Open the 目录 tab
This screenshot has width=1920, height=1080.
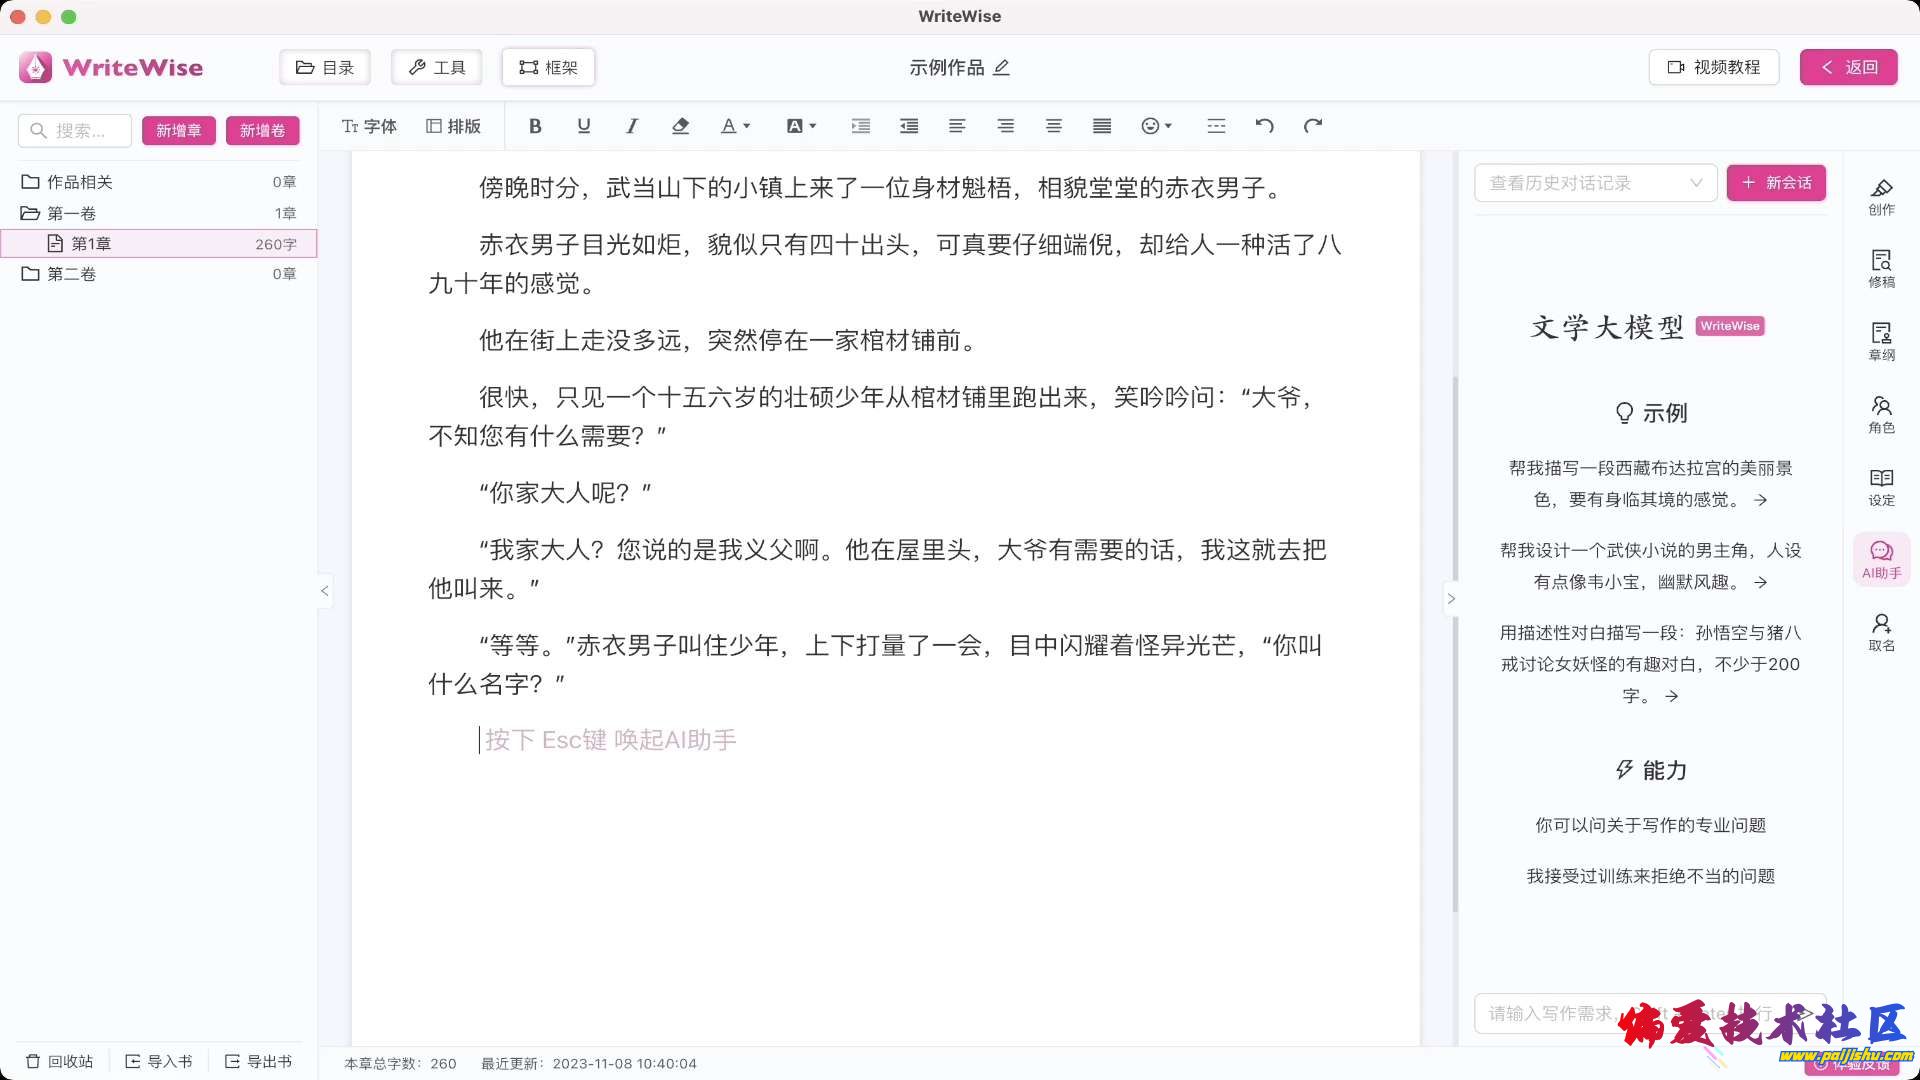[325, 67]
